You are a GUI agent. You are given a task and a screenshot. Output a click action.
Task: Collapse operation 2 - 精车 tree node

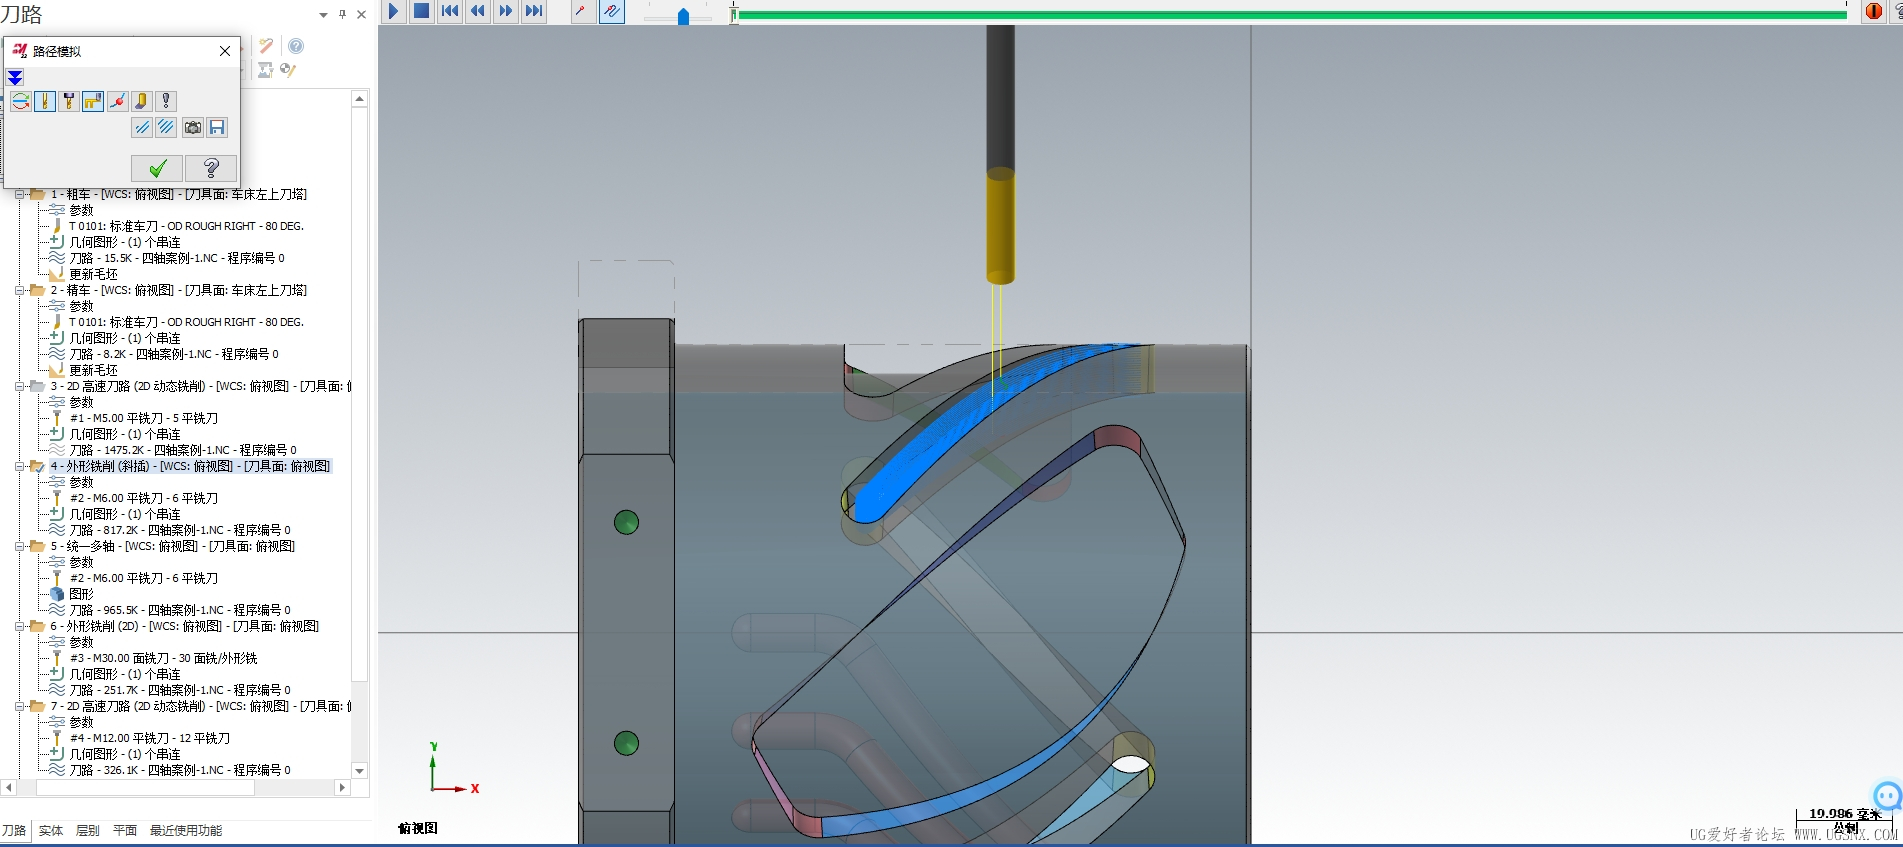[x=19, y=290]
